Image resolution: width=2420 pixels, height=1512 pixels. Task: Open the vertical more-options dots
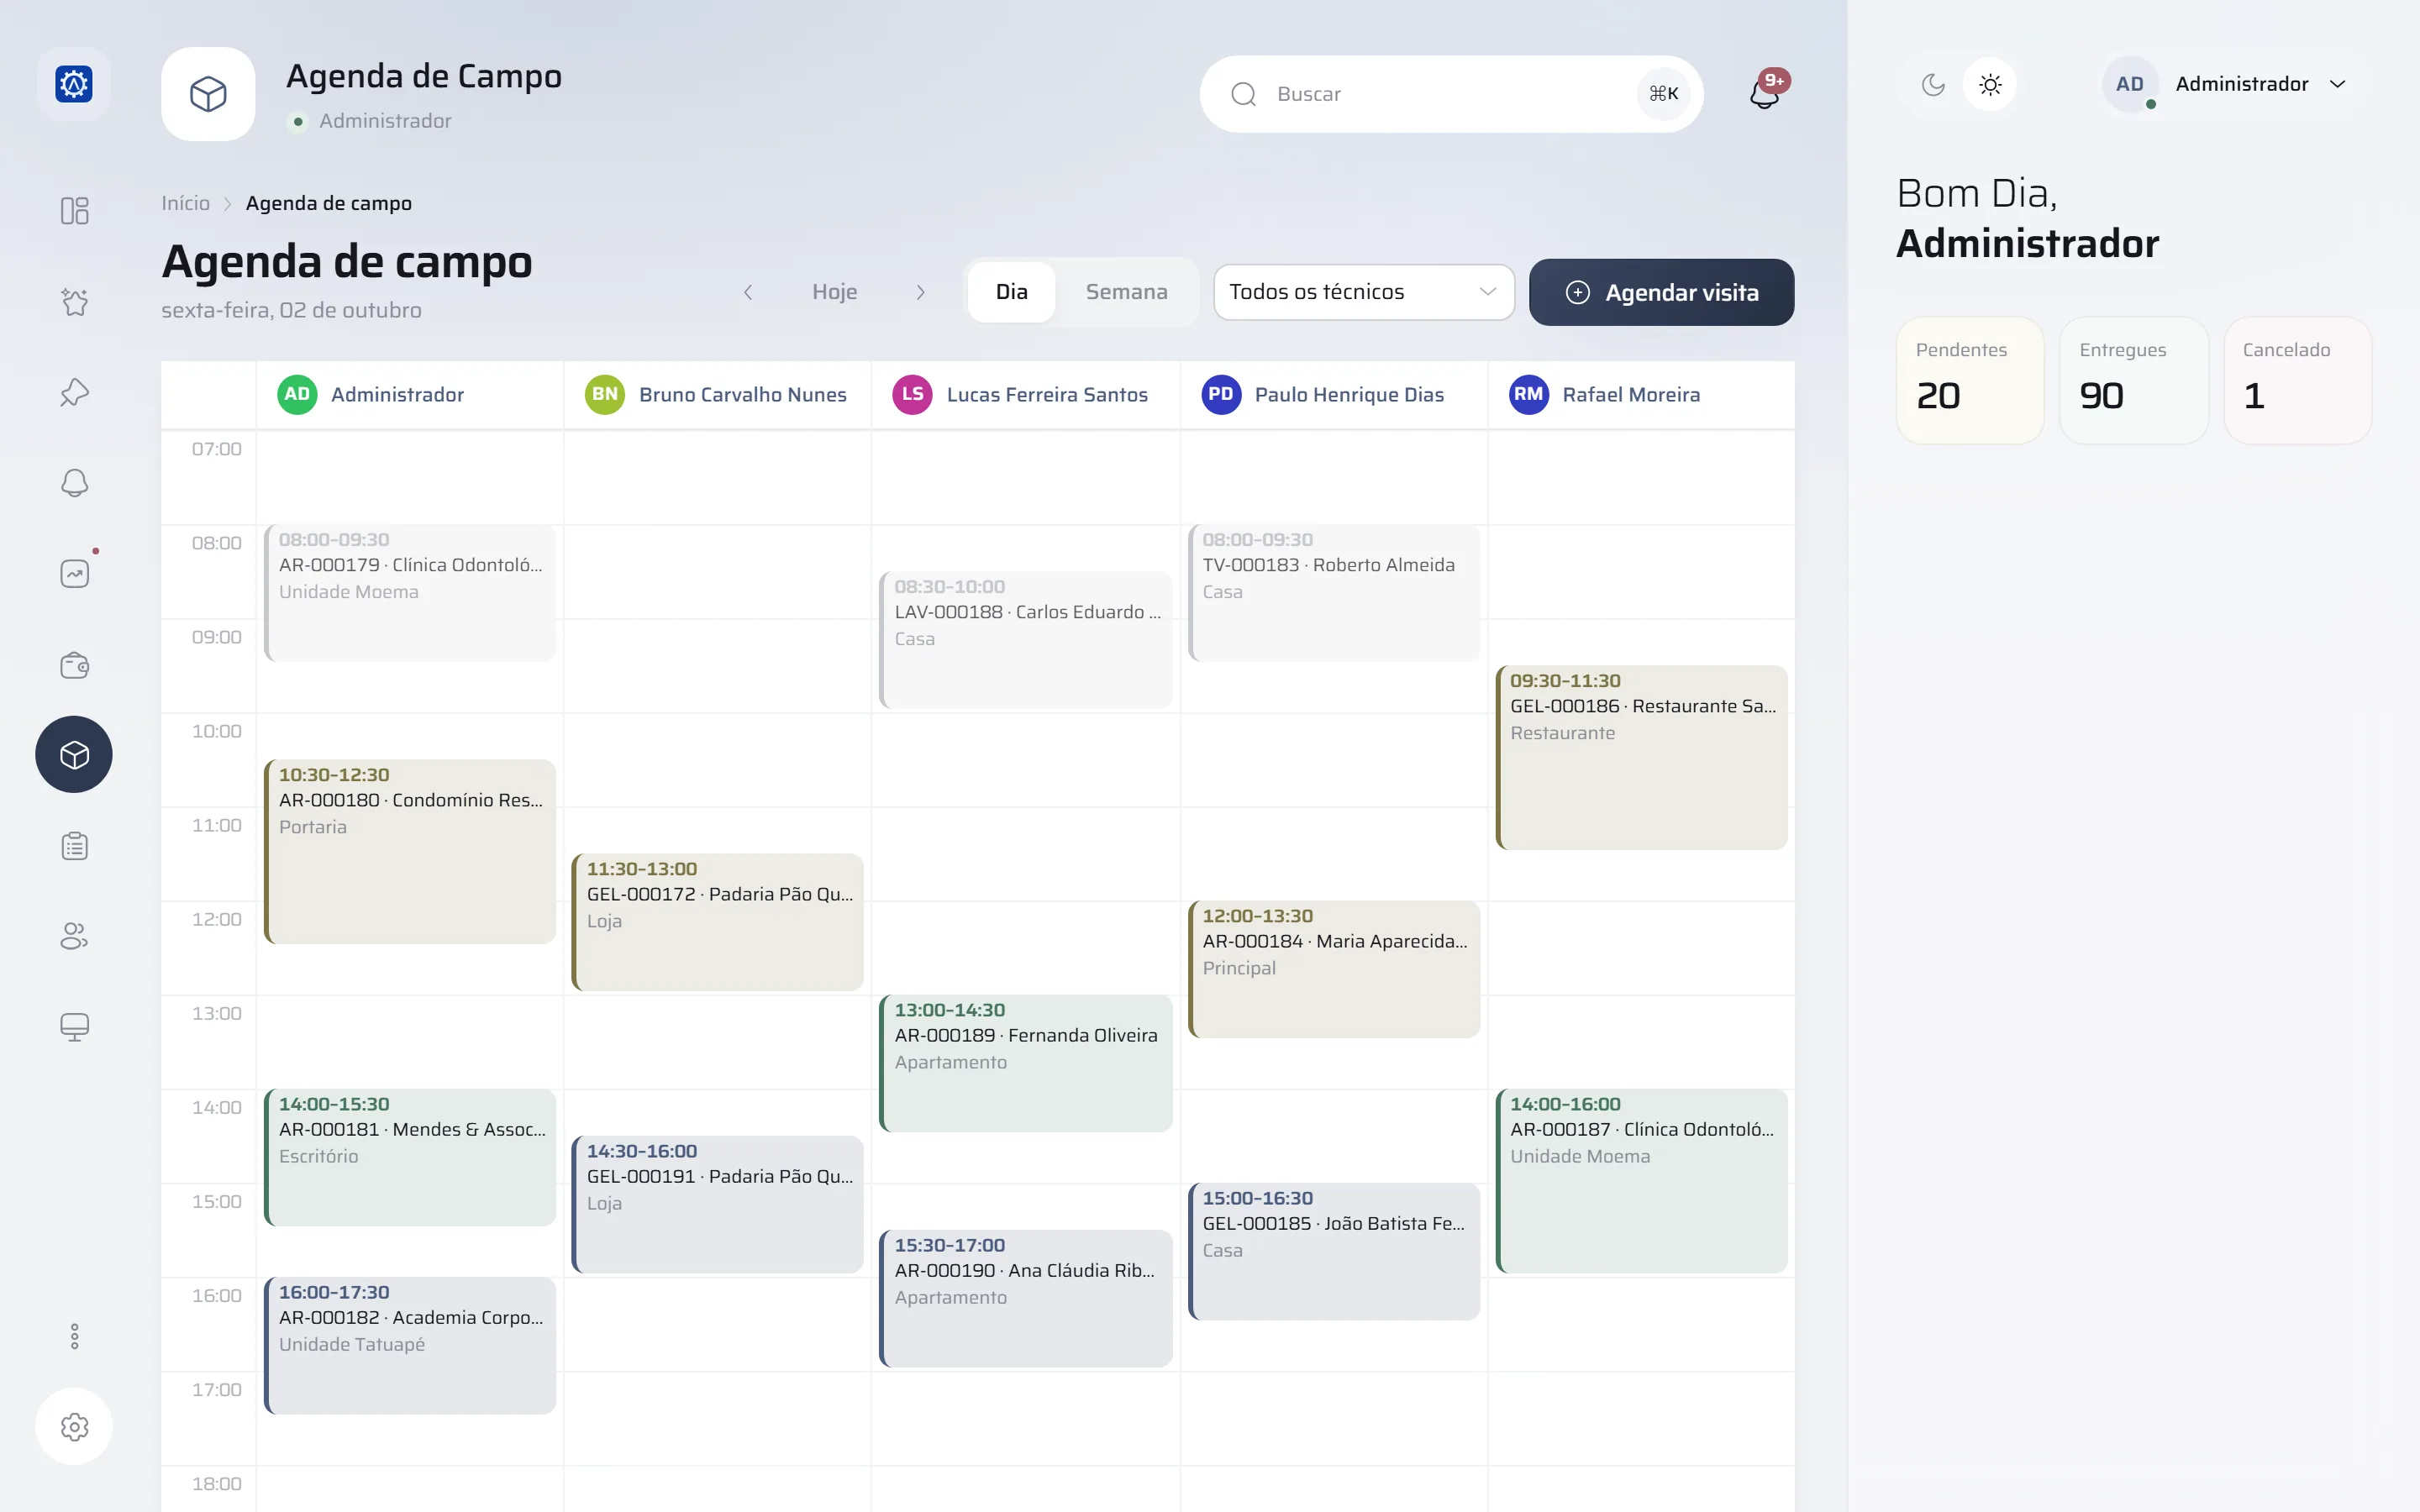[74, 1336]
